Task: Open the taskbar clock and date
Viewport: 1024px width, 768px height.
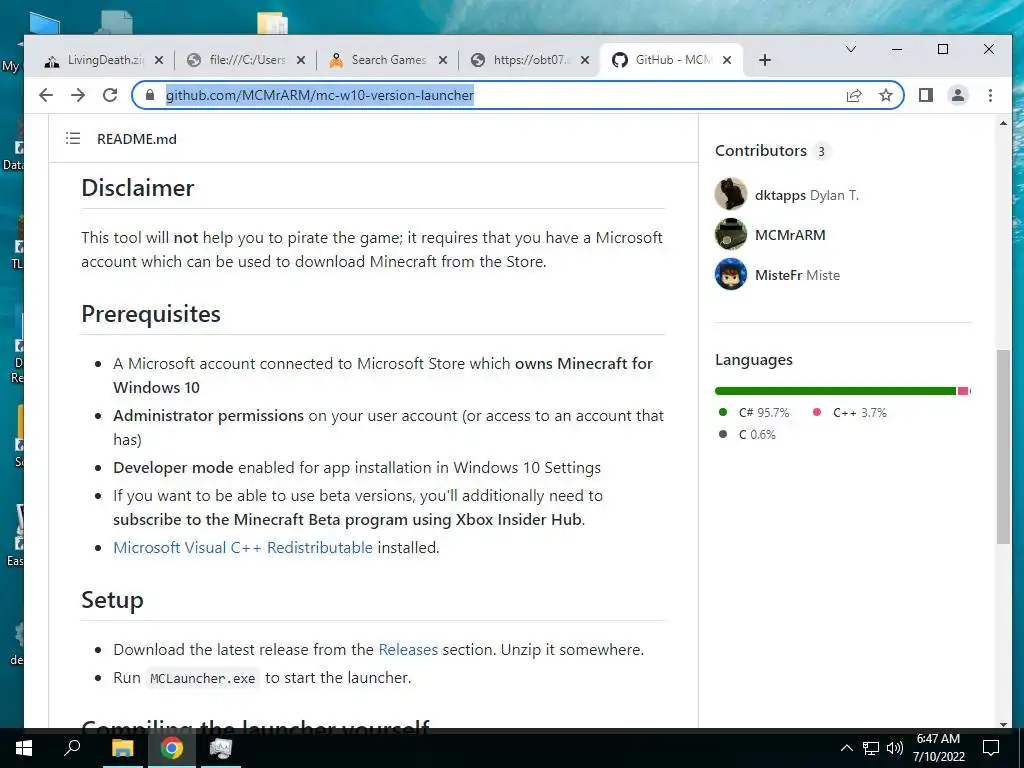Action: point(938,748)
